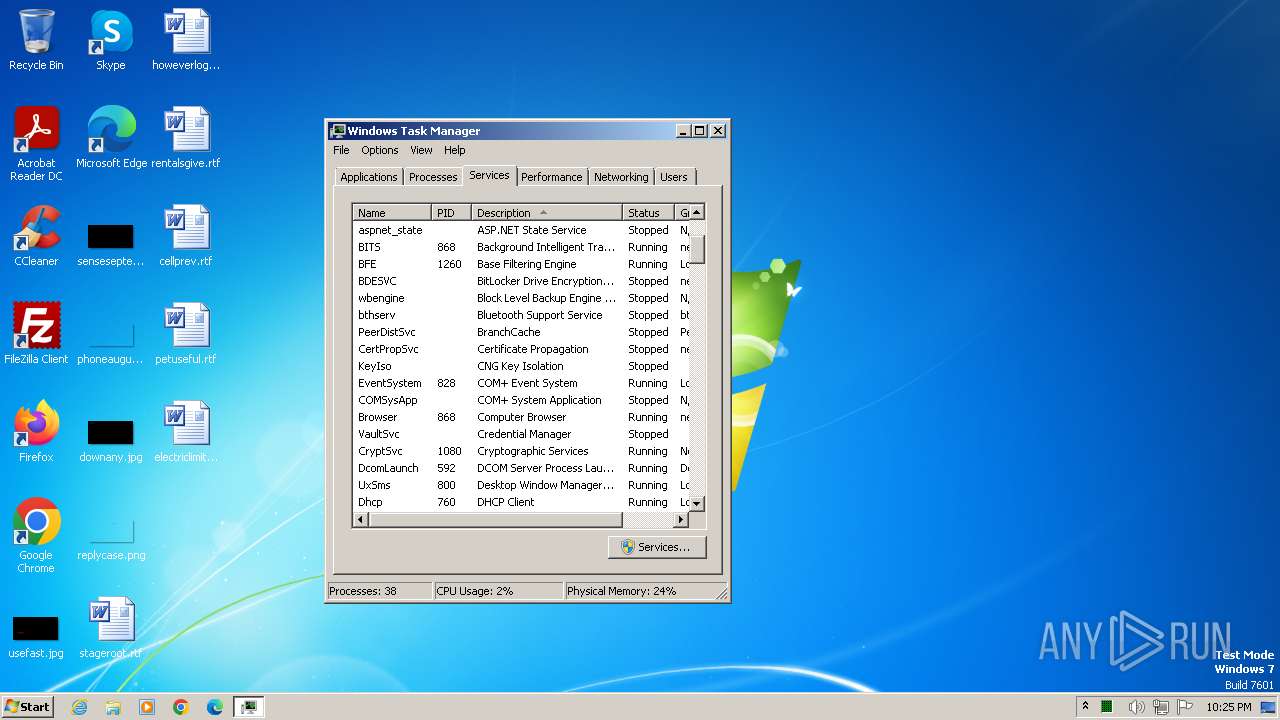This screenshot has width=1280, height=720.
Task: Select the BDESVC service row
Action: click(521, 281)
